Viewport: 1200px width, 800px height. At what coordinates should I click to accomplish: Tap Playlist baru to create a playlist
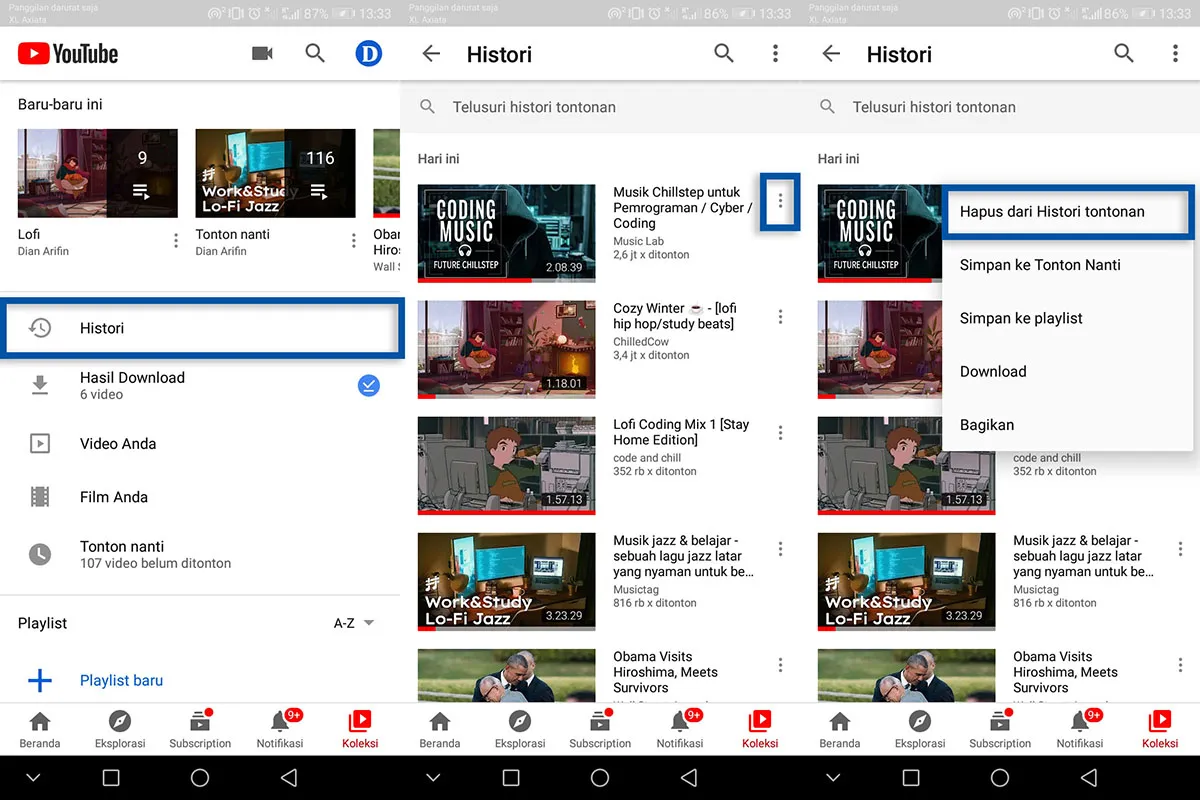pos(121,680)
